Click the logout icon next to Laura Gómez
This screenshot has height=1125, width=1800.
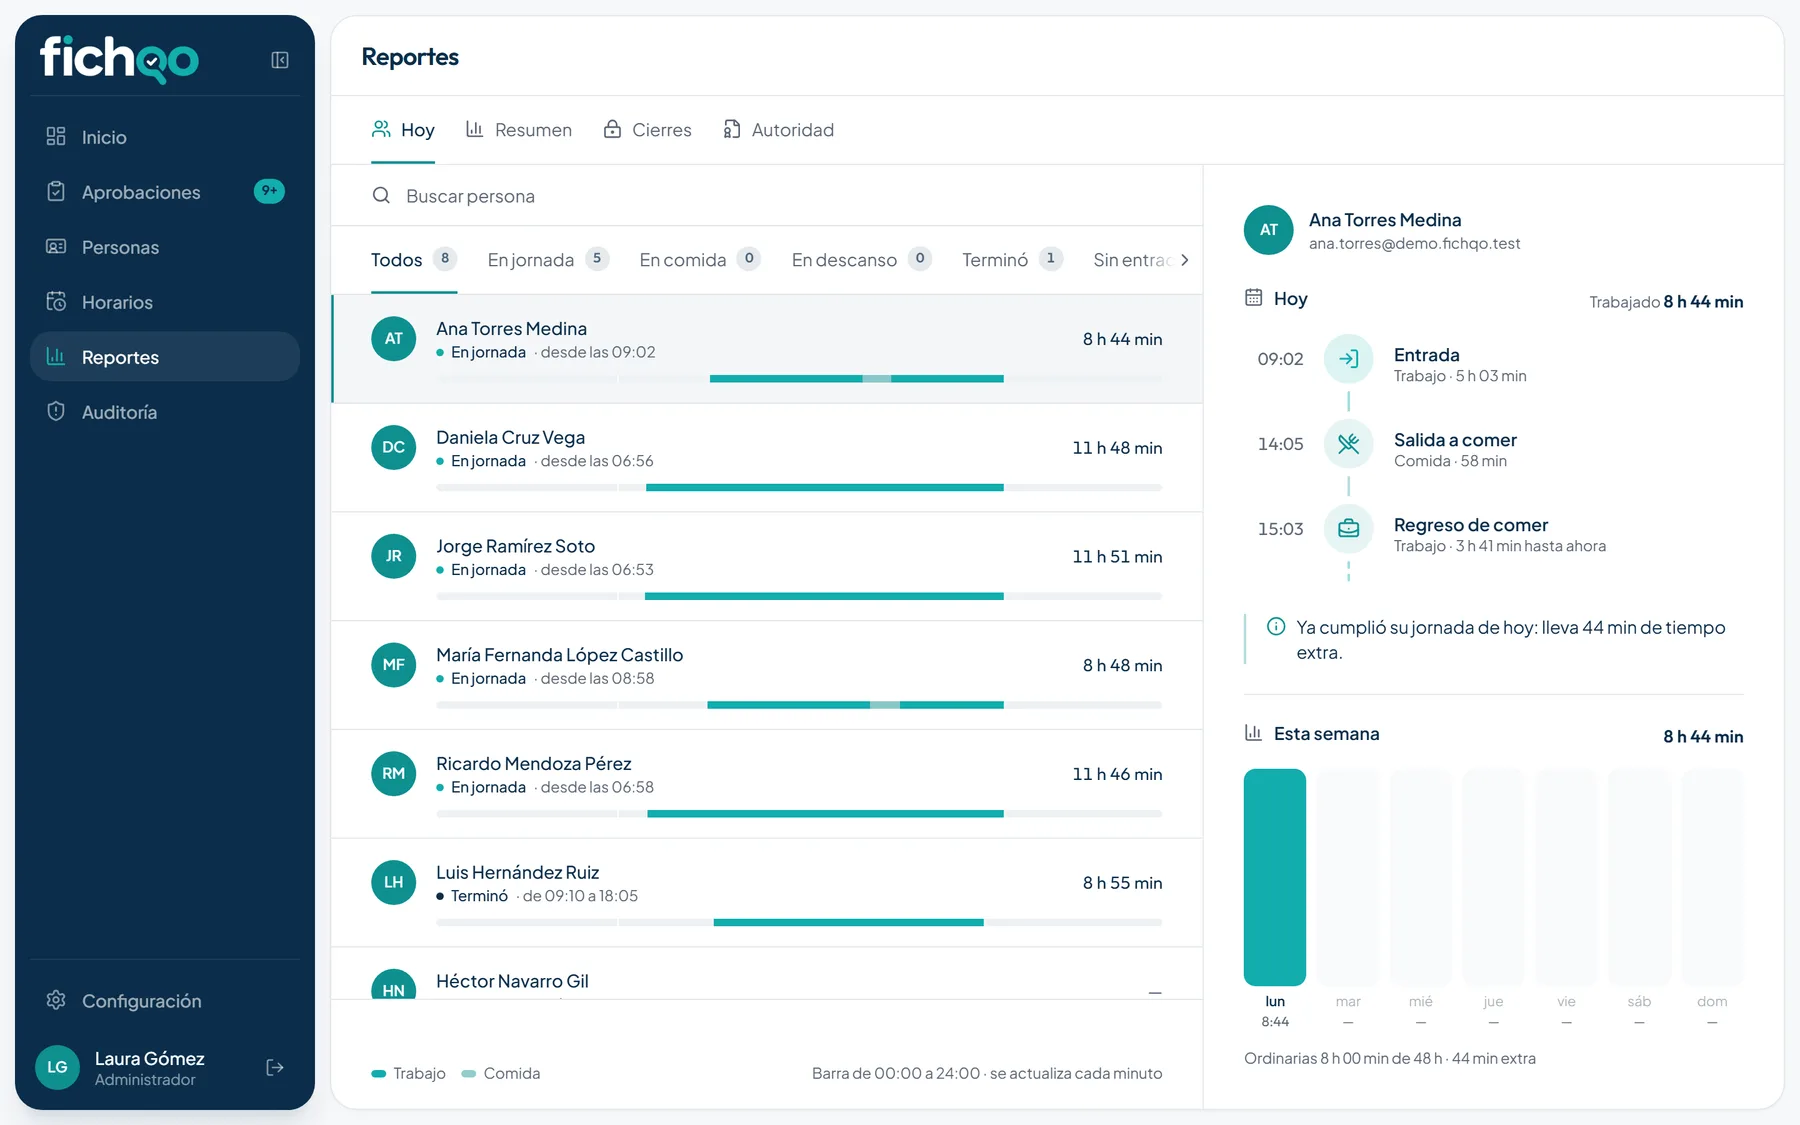coord(275,1068)
